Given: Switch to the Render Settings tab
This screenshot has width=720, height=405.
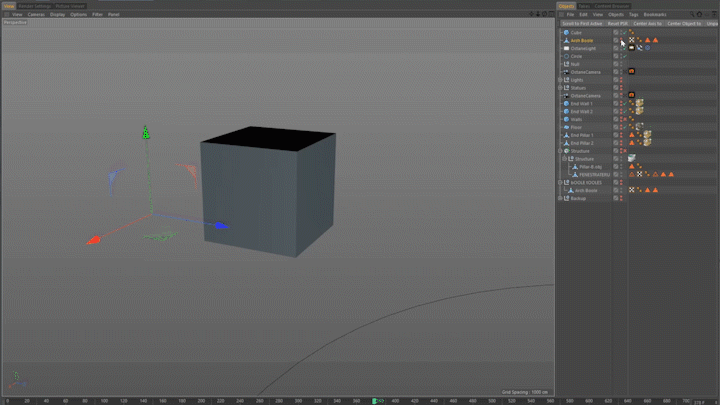Looking at the screenshot, I should coord(34,5).
